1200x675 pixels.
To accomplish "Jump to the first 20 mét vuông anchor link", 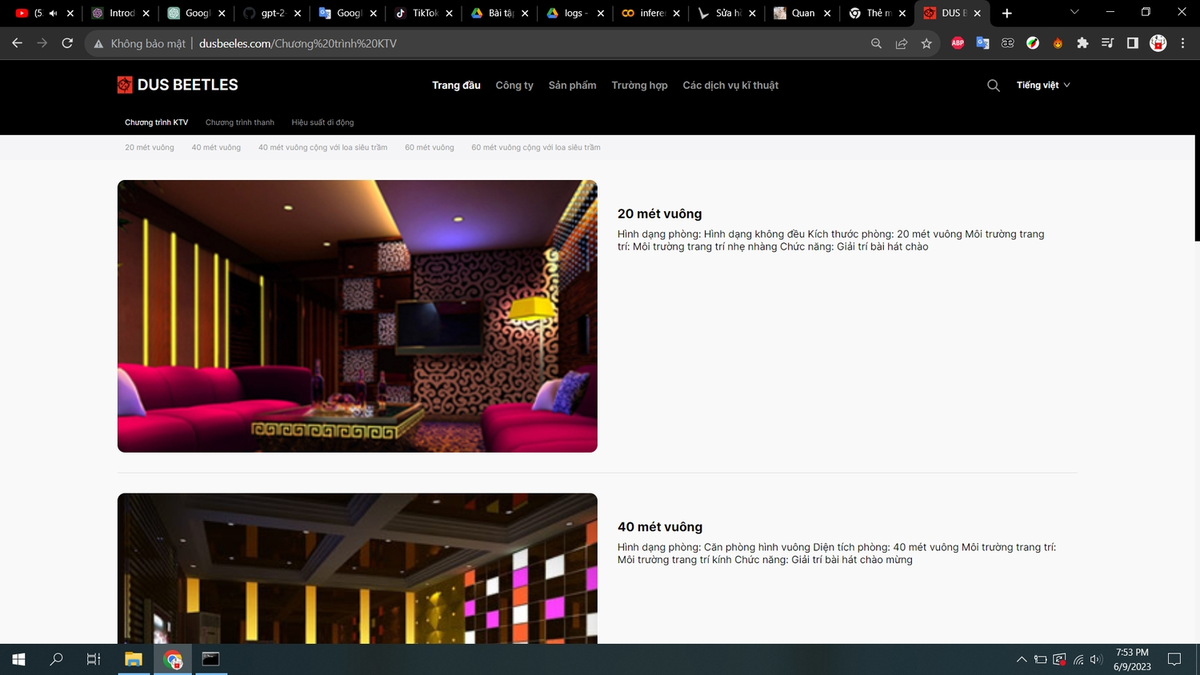I will tap(149, 147).
